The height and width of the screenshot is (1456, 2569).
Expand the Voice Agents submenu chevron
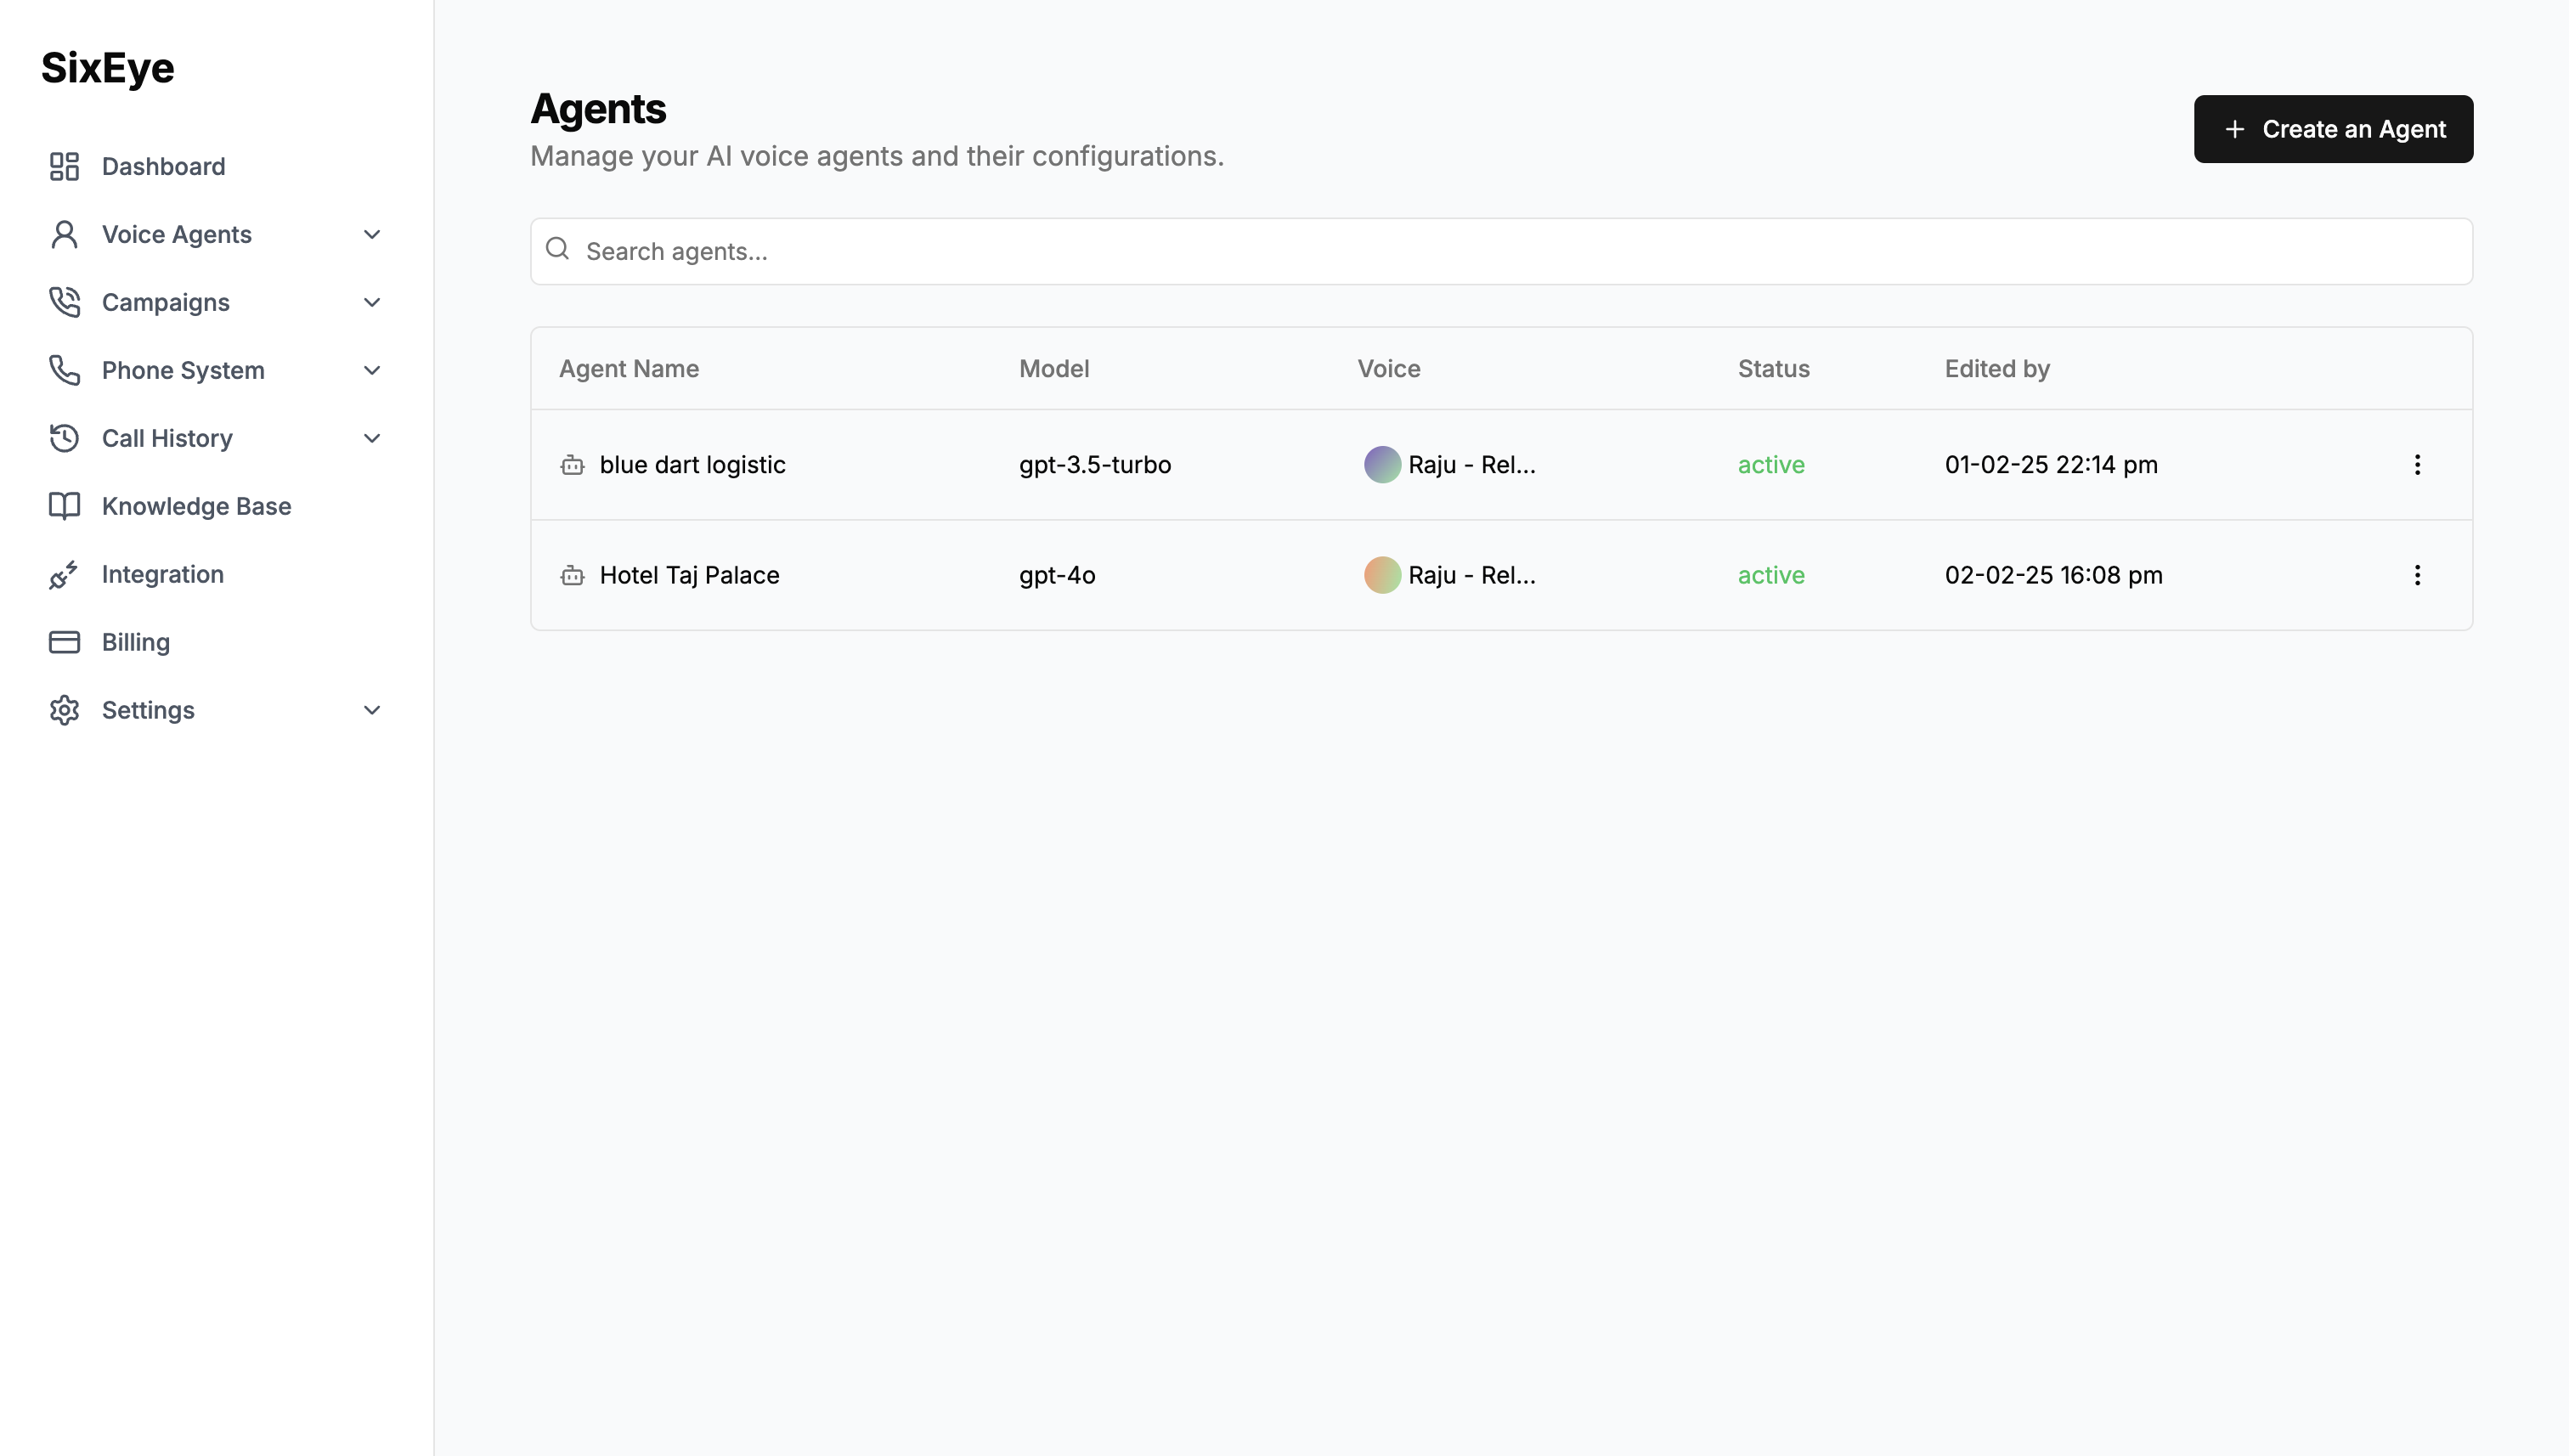coord(372,234)
